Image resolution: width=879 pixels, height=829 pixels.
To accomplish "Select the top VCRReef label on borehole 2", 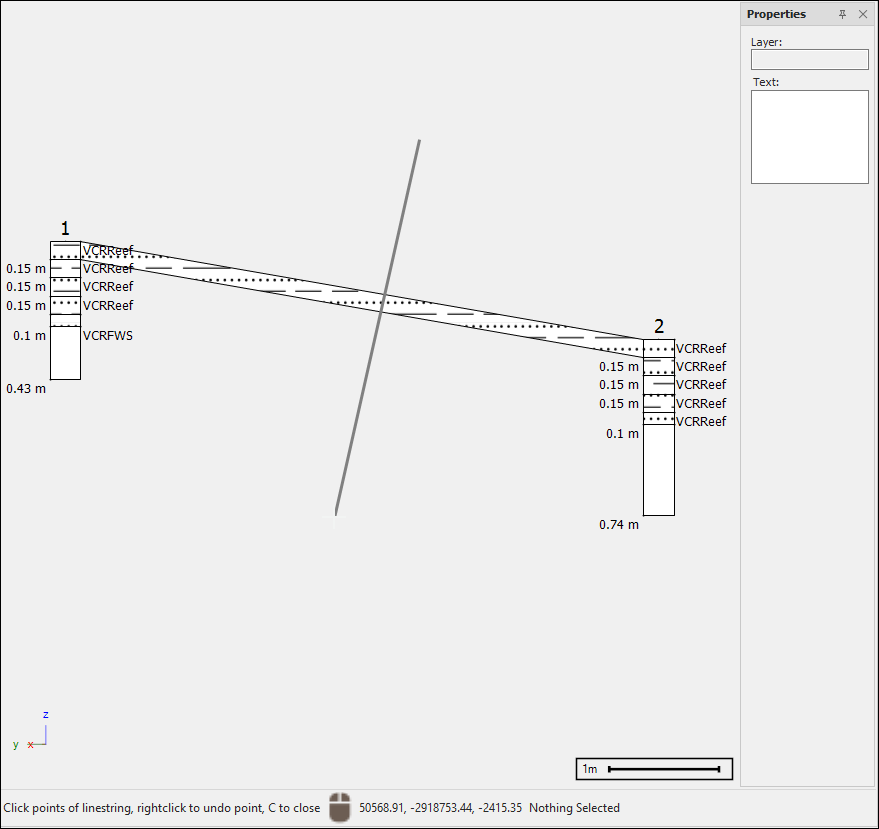I will coord(701,349).
